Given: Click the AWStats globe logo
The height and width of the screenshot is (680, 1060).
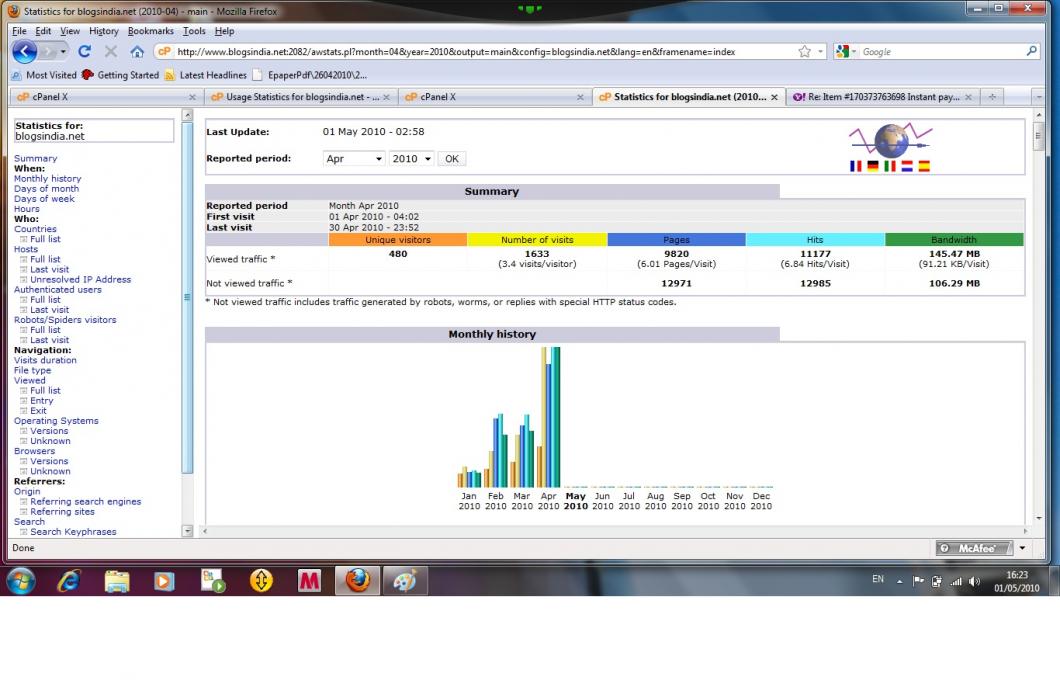Looking at the screenshot, I should 887,139.
